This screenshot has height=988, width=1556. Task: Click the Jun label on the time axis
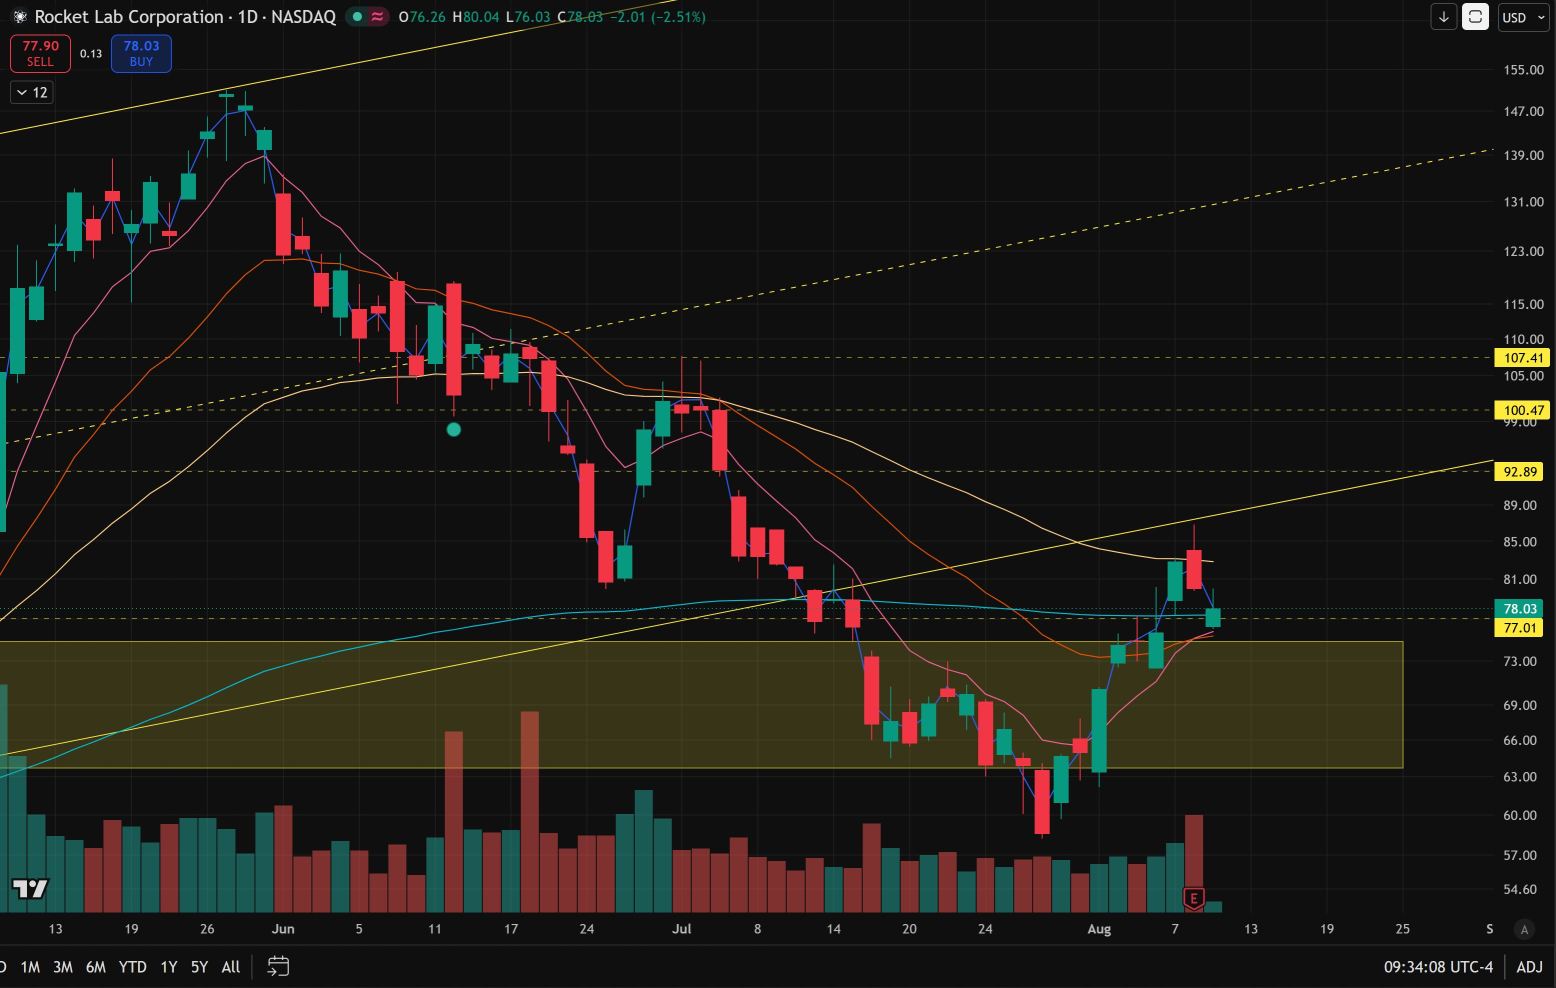(x=283, y=929)
